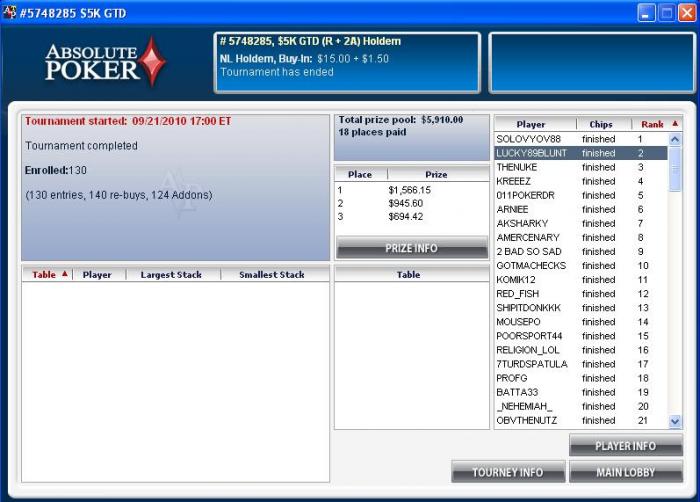Select player 7TURDSPATULA

(x=581, y=364)
